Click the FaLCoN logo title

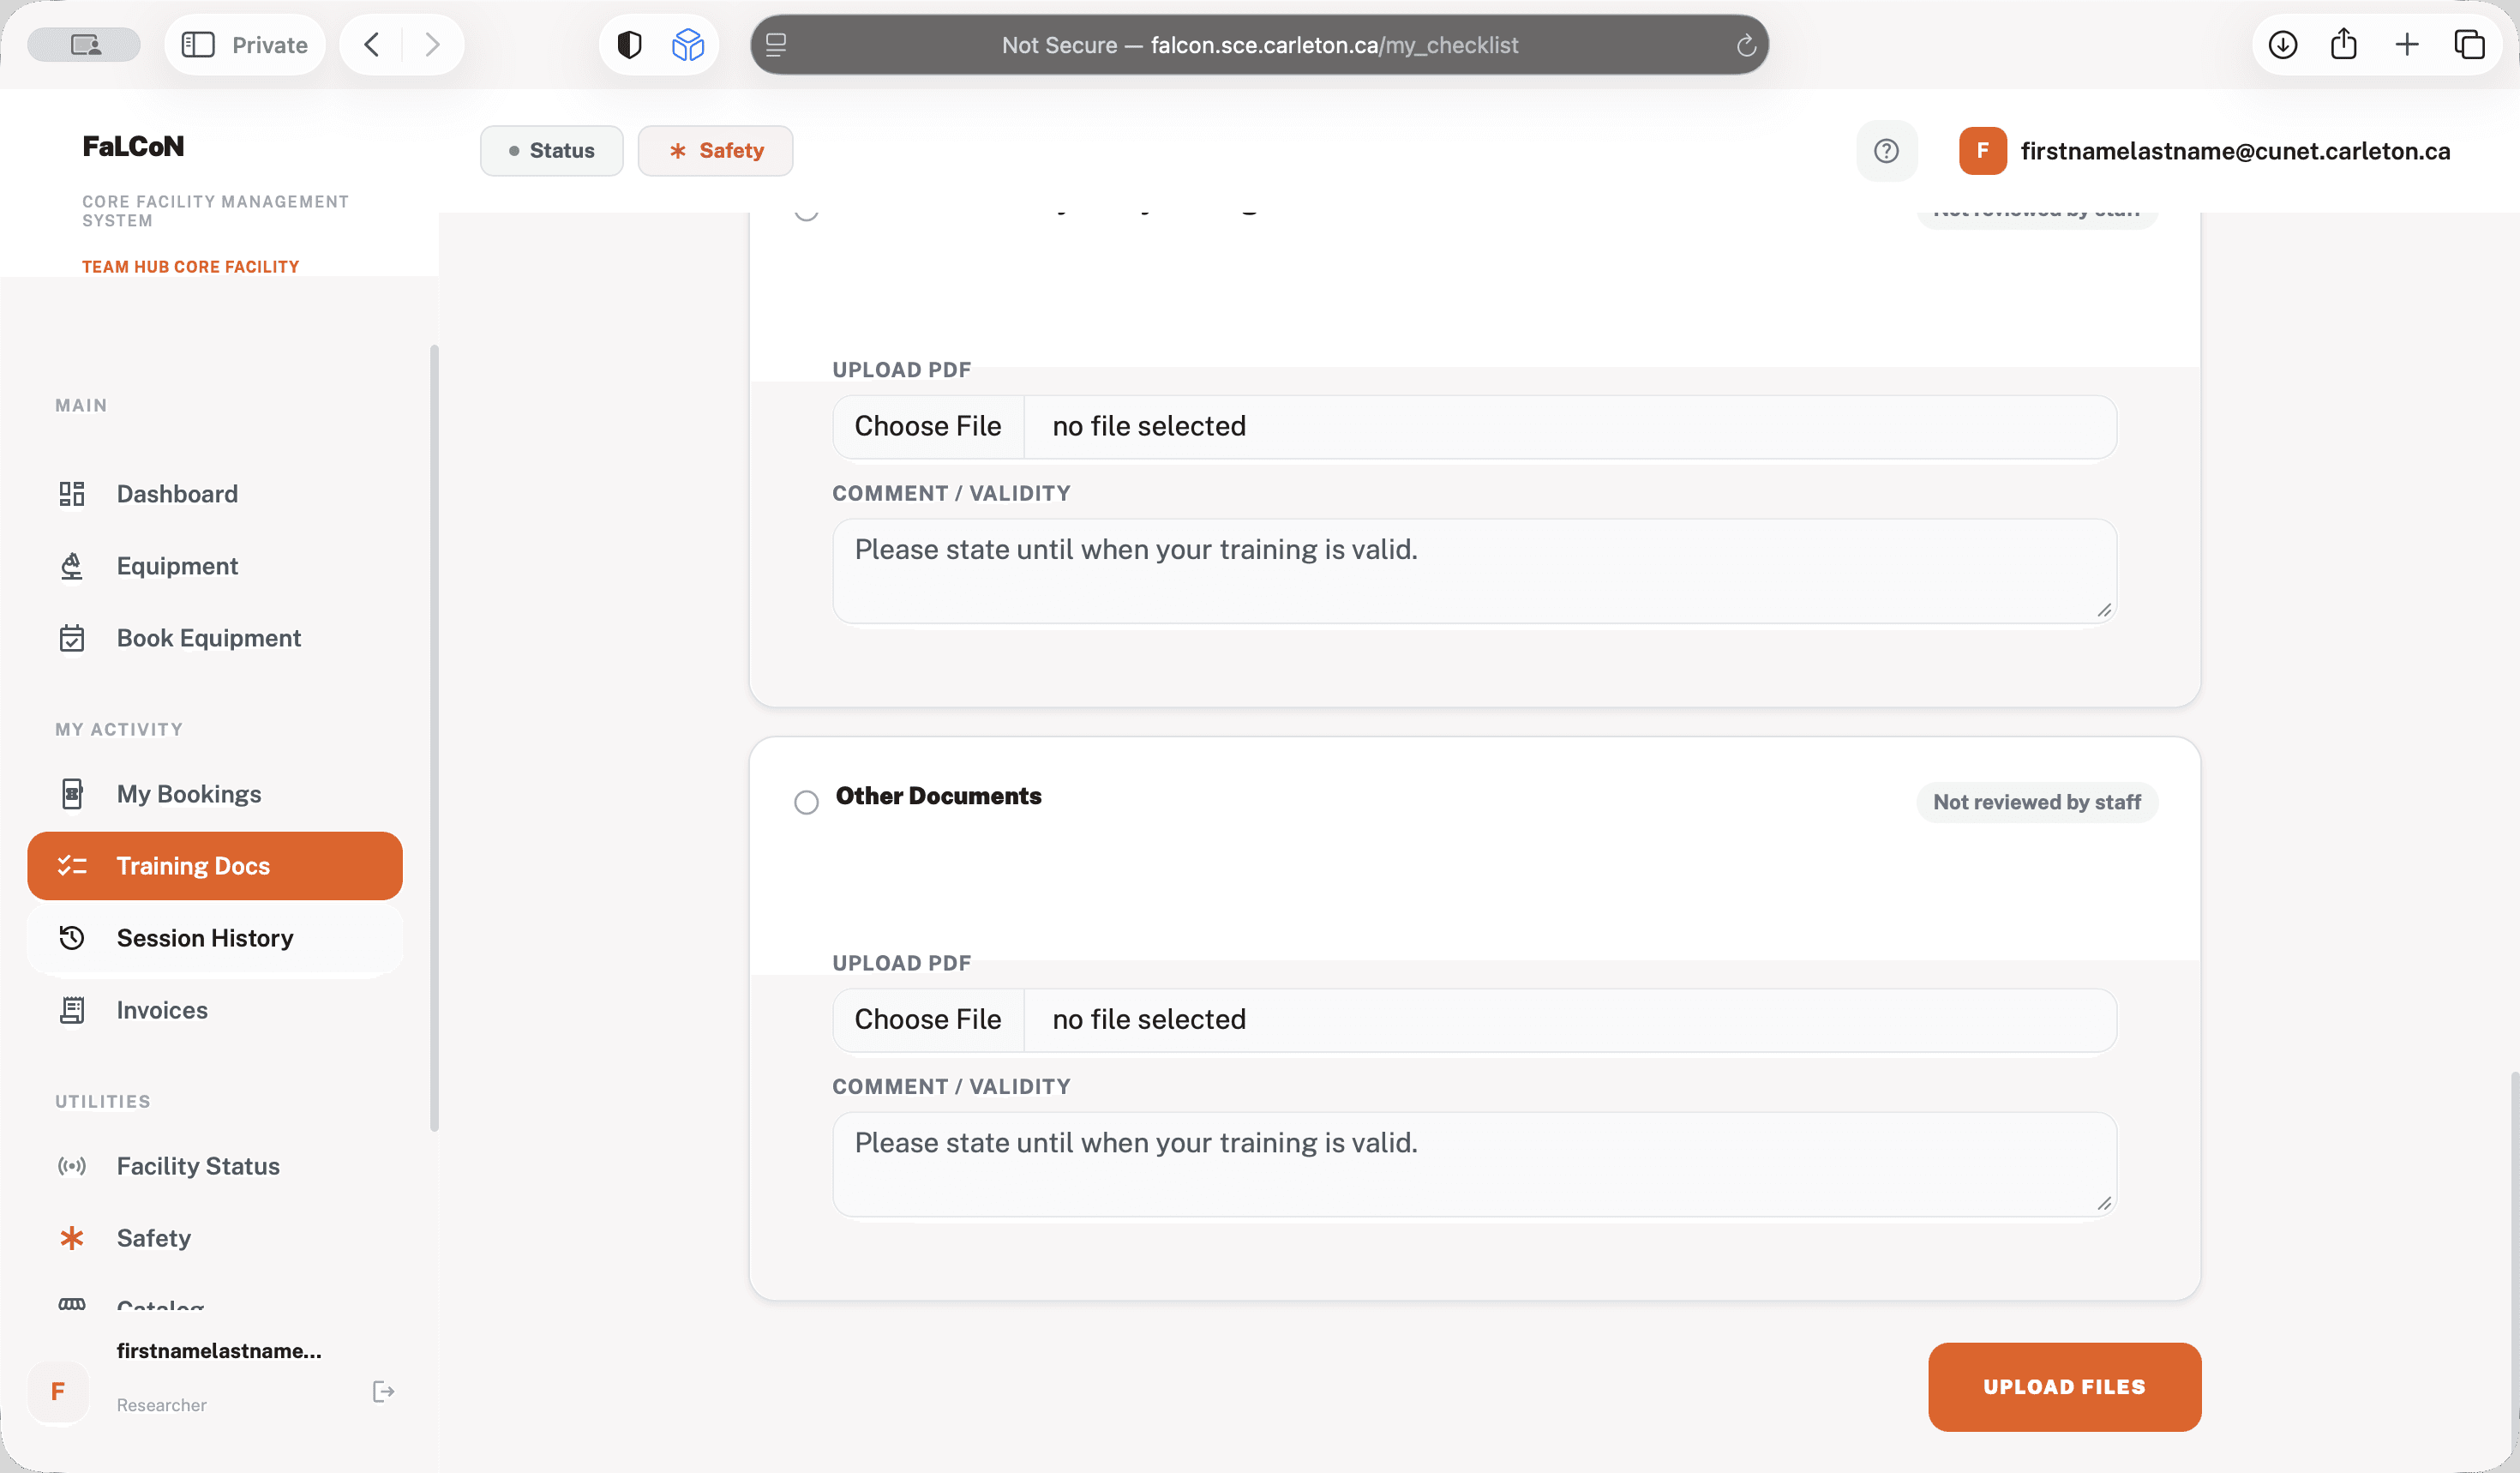(133, 147)
